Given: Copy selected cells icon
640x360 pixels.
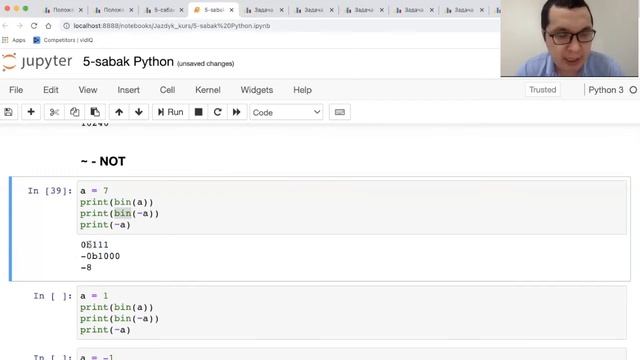Looking at the screenshot, I should tap(74, 112).
